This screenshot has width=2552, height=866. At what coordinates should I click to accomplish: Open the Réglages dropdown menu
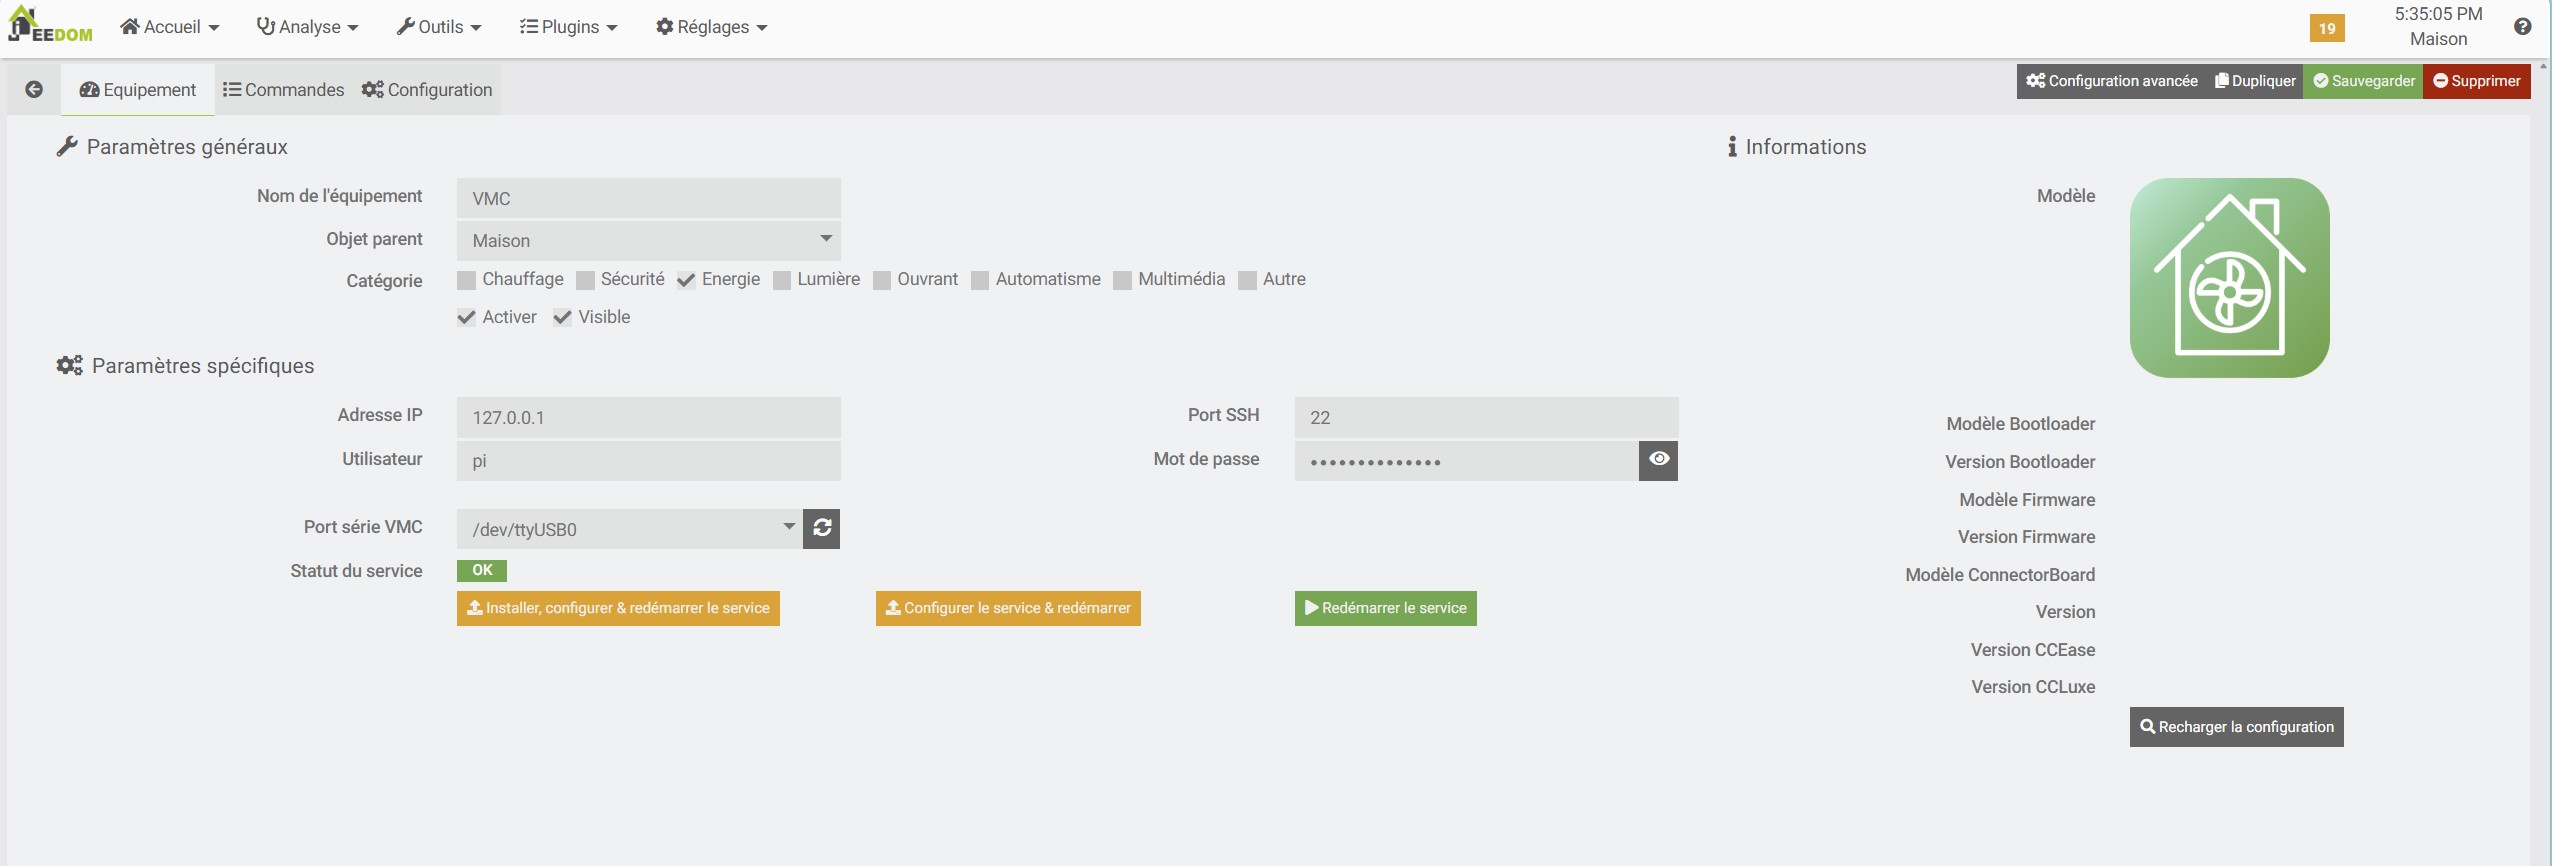point(711,27)
